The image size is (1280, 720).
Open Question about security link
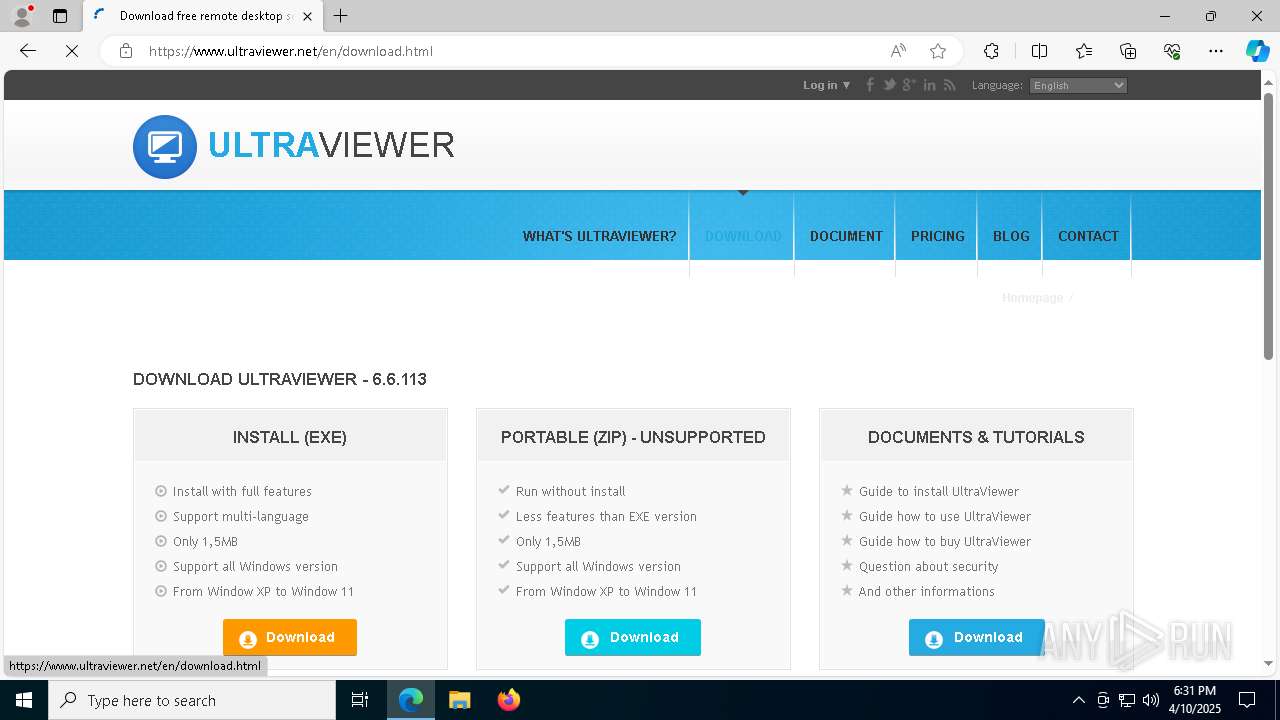[929, 566]
